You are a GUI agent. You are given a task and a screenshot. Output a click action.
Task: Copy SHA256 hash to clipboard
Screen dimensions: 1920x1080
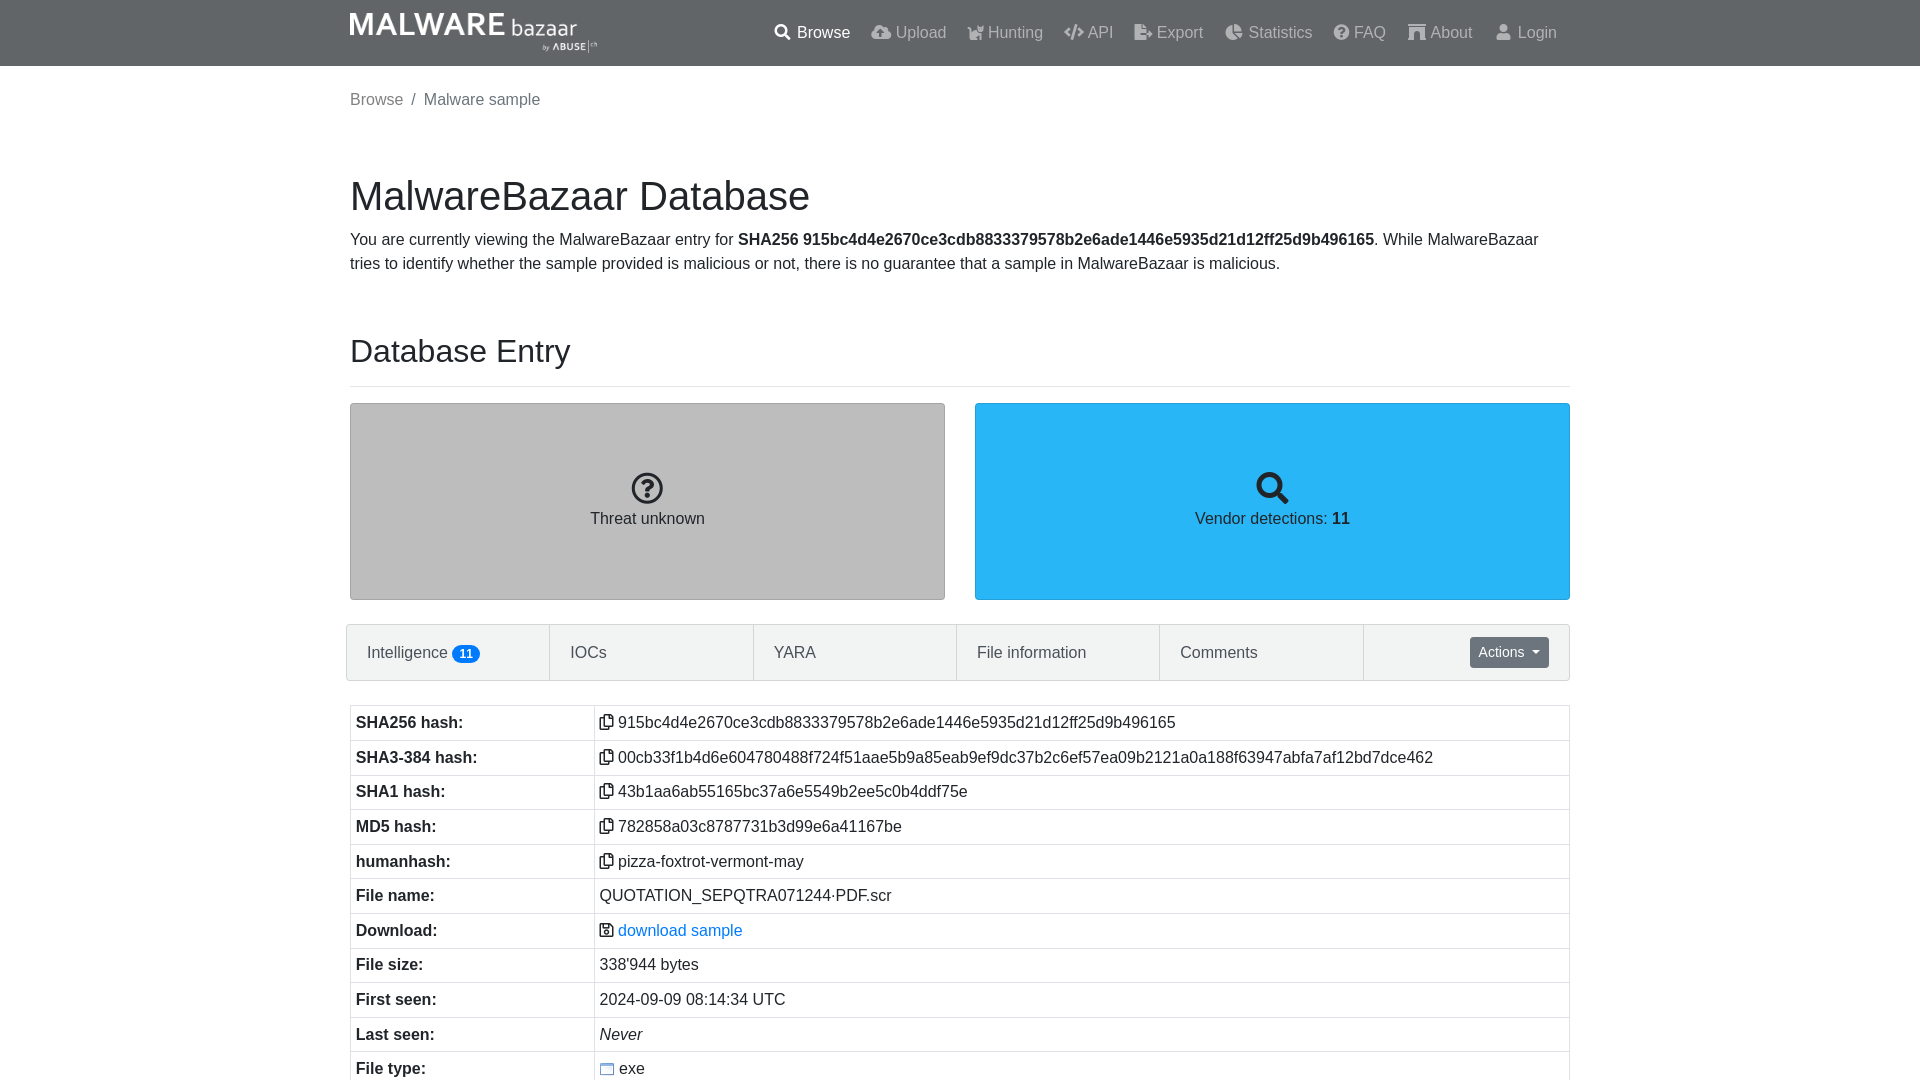(x=607, y=723)
